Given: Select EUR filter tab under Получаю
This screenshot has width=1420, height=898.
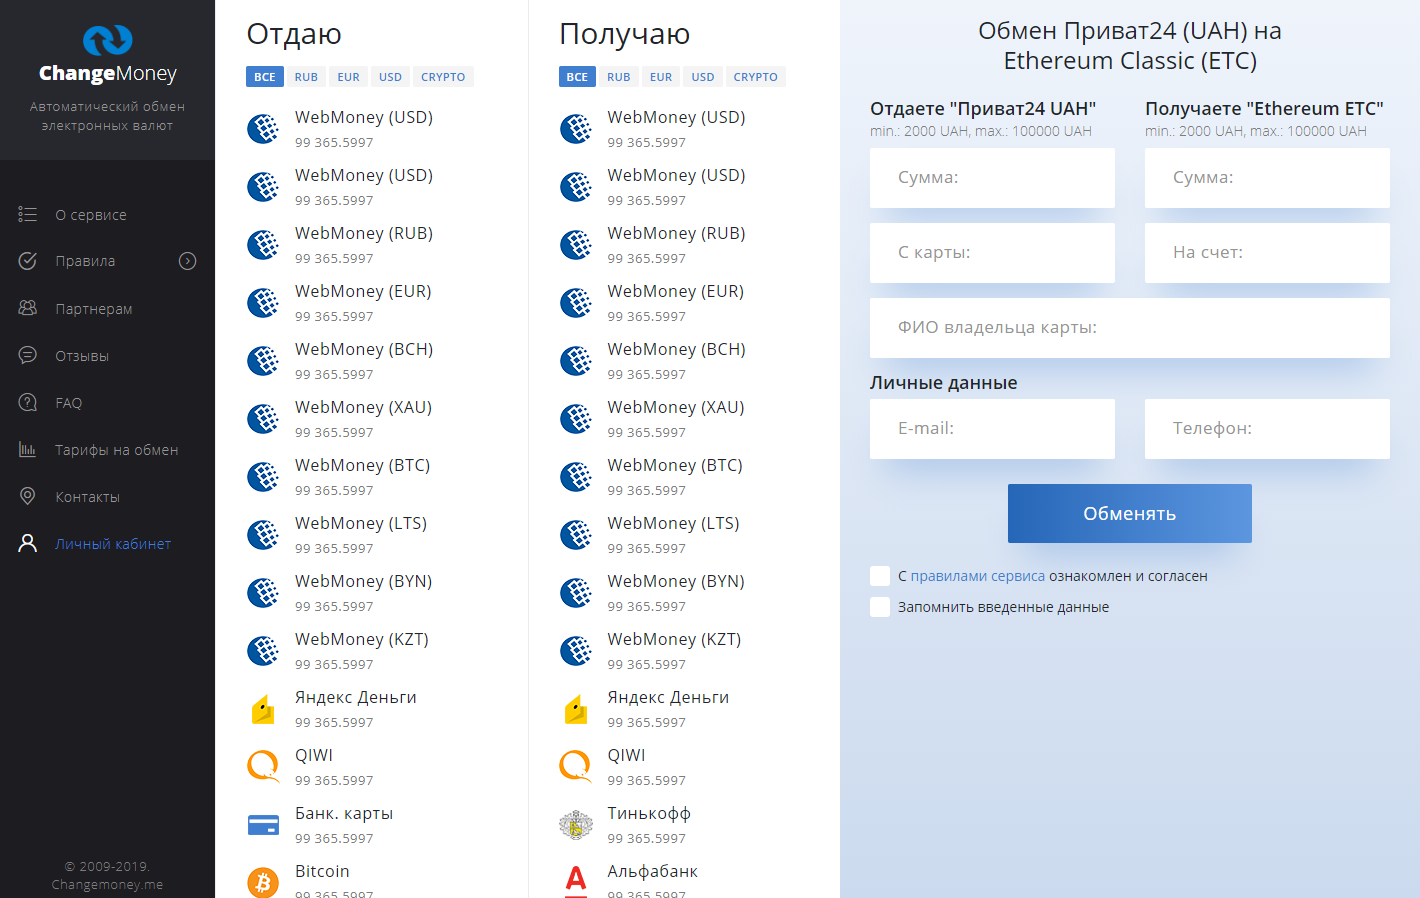Looking at the screenshot, I should tap(661, 77).
